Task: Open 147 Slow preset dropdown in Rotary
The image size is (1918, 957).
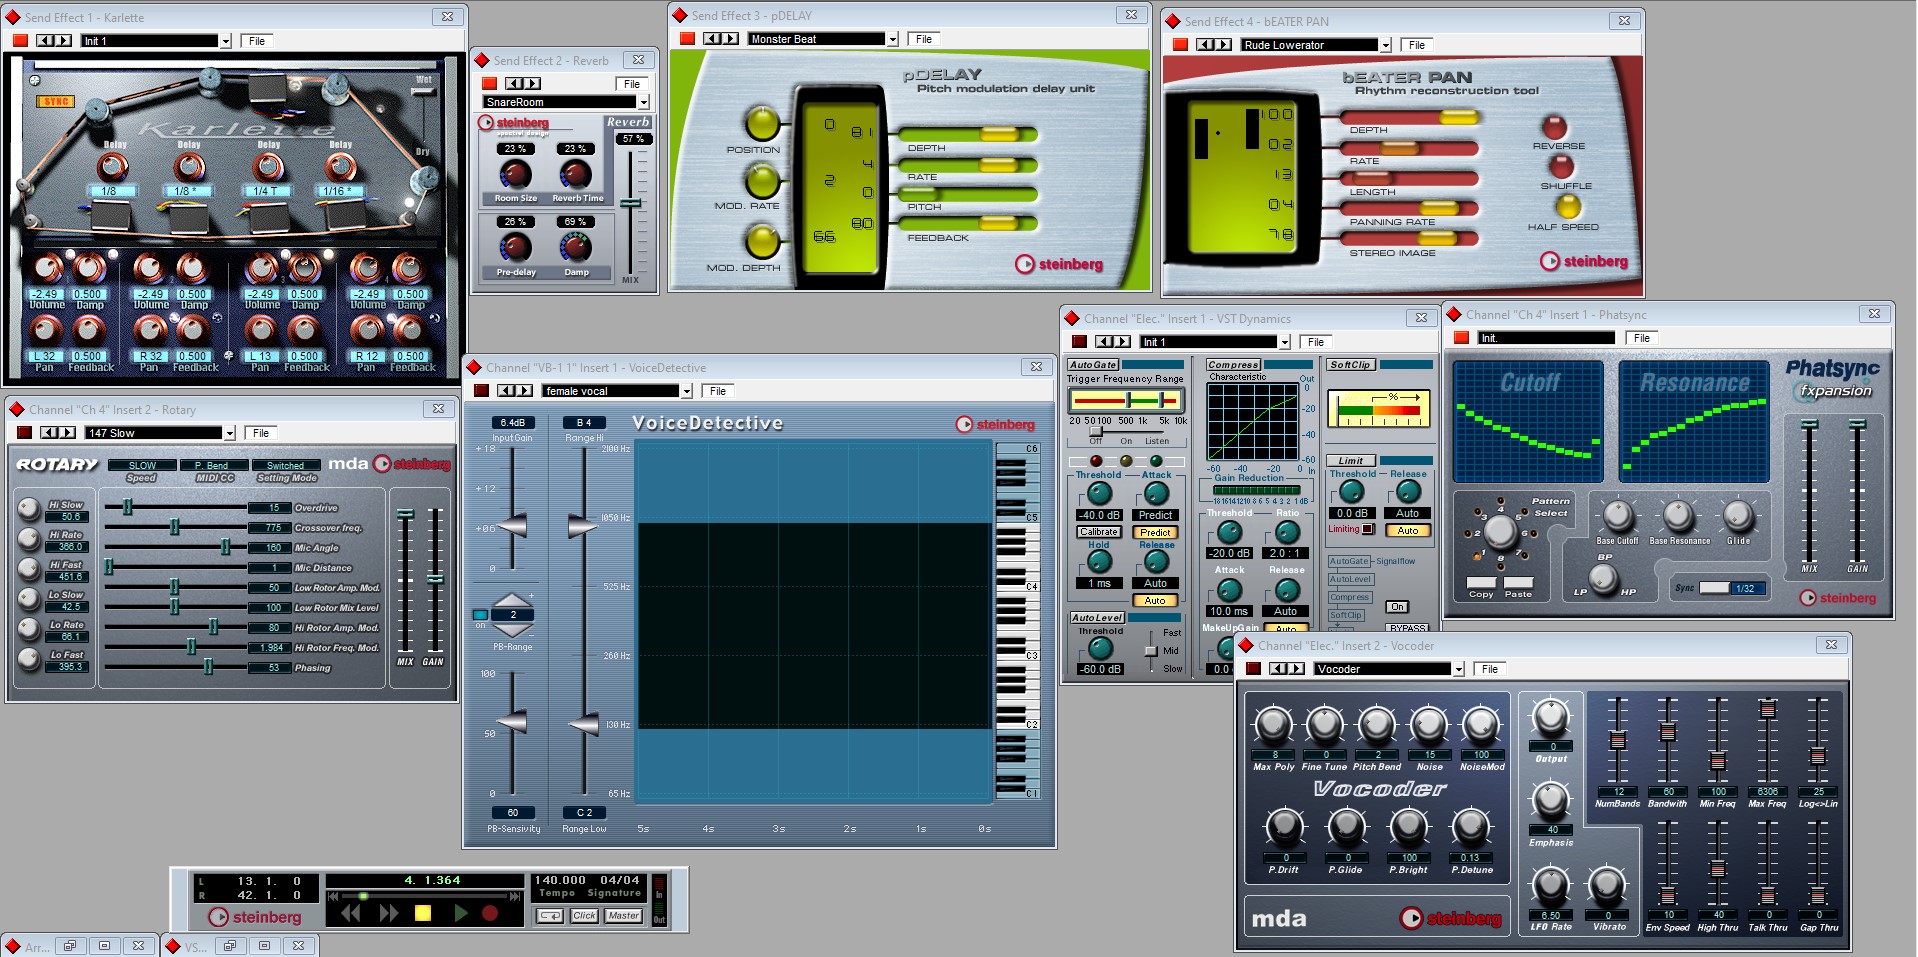Action: (229, 433)
